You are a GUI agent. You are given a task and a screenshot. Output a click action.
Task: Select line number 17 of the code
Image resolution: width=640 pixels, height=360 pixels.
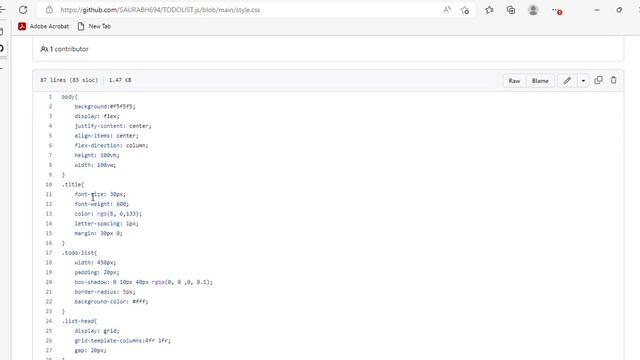[x=49, y=253]
